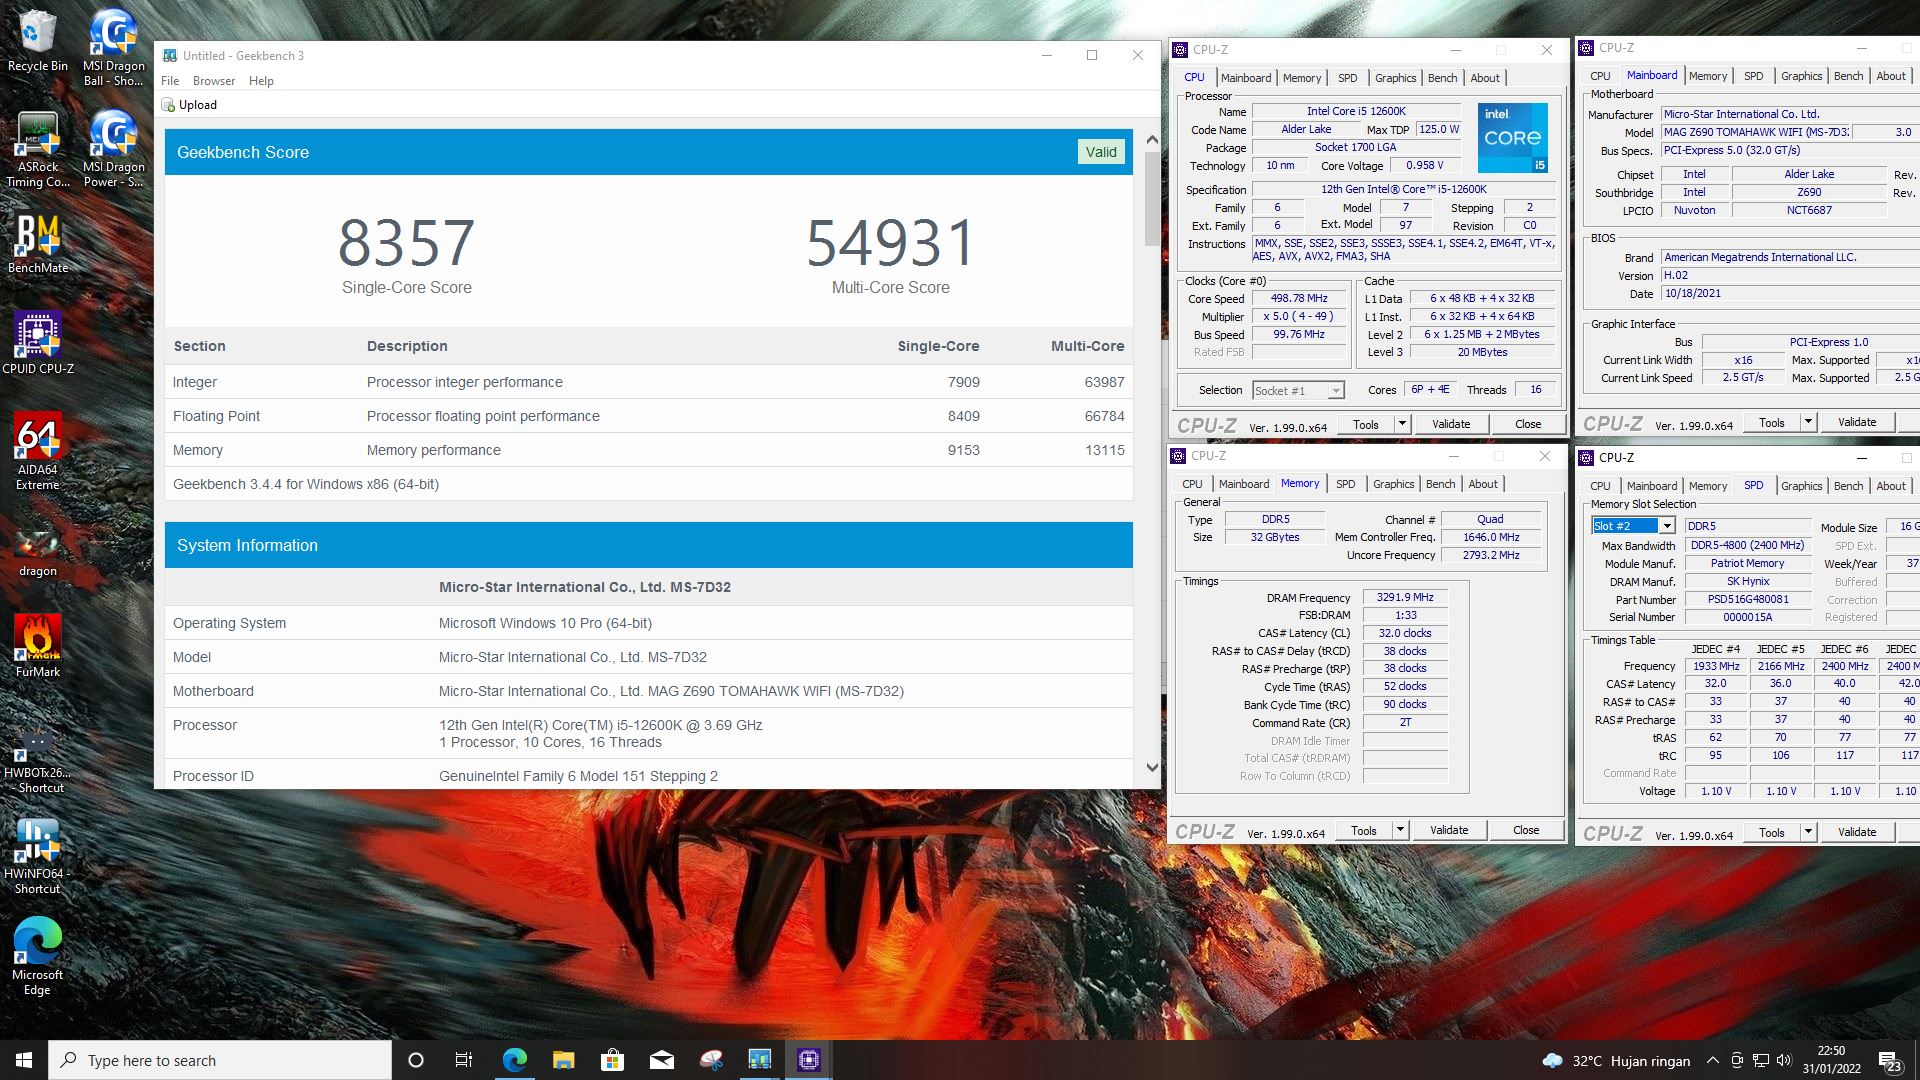Click the DRAM Frequency value 3291.9 MHz

(x=1405, y=597)
